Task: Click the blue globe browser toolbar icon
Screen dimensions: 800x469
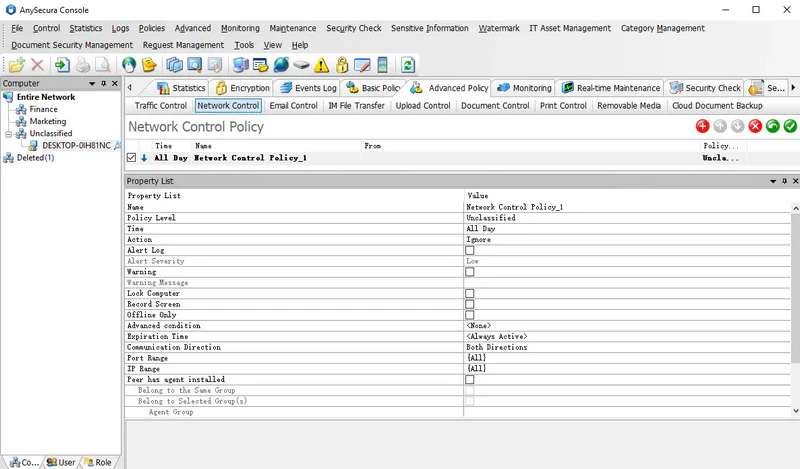Action: click(x=281, y=65)
